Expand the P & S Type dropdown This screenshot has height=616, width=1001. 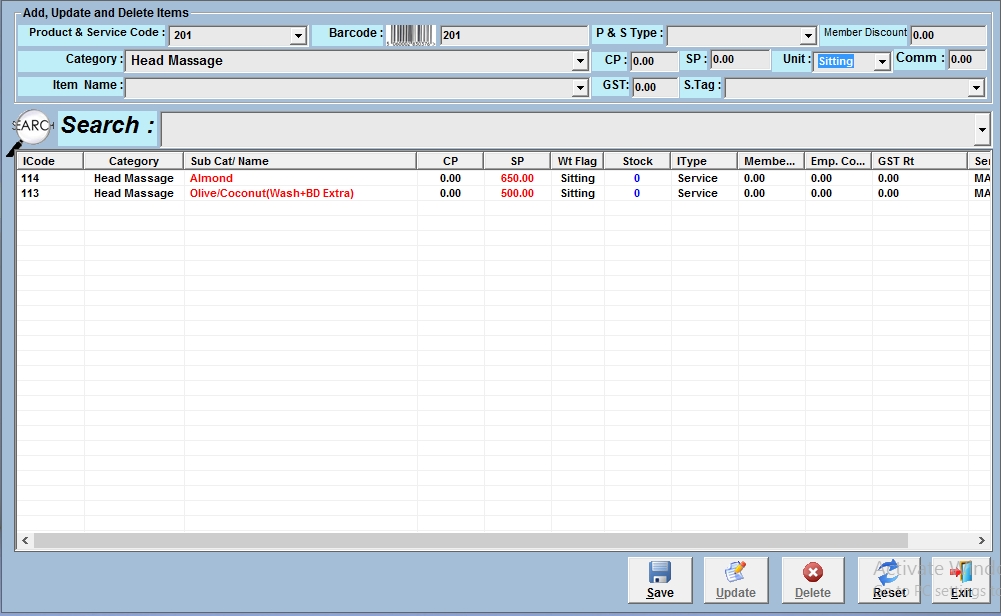(808, 36)
